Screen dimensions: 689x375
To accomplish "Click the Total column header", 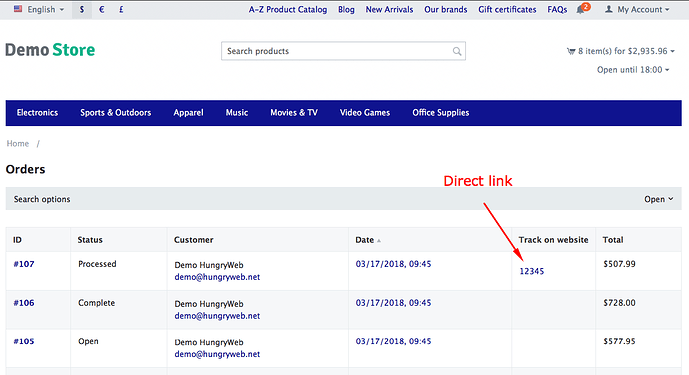I will tap(613, 240).
